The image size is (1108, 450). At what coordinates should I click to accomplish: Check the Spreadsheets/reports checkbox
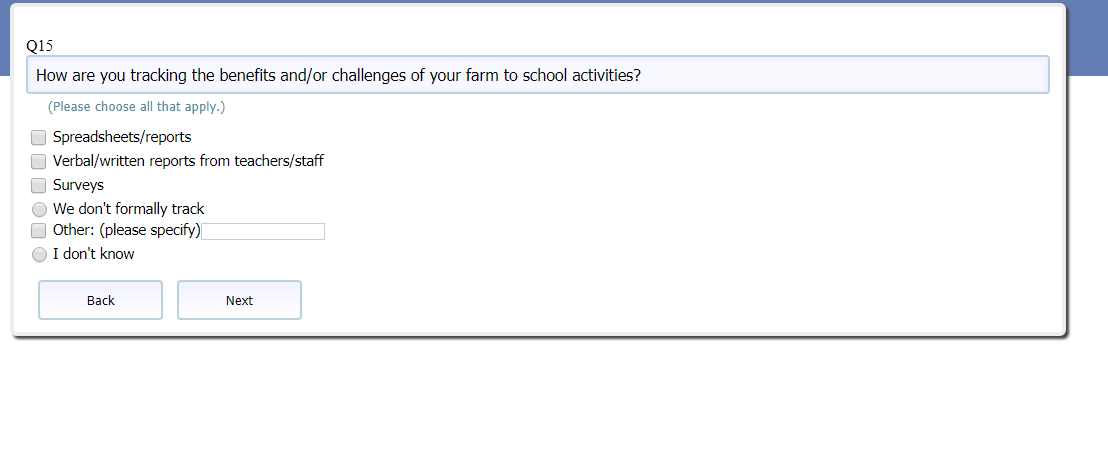[x=39, y=137]
